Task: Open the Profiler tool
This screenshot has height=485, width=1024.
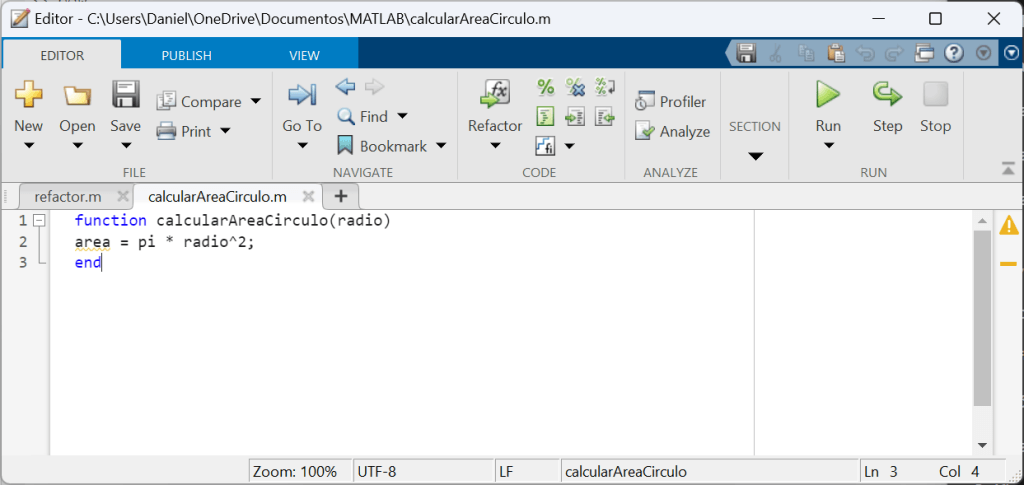Action: tap(671, 101)
